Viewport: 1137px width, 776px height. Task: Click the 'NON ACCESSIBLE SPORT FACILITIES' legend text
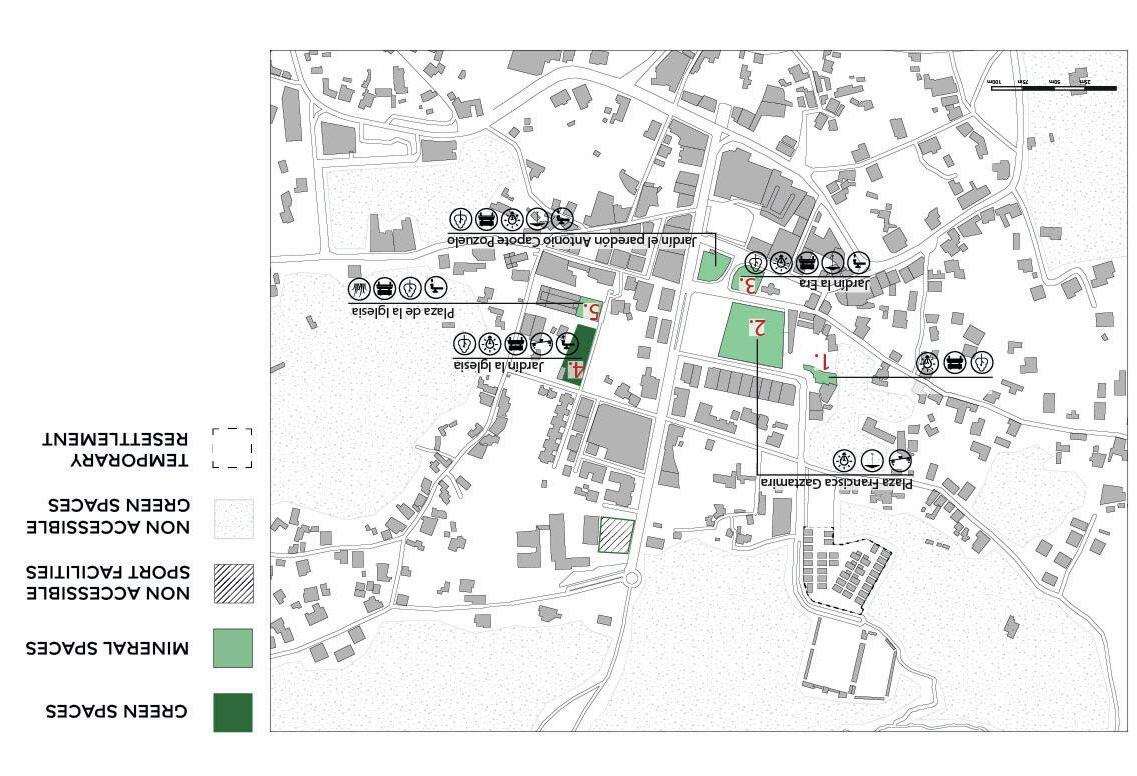pyautogui.click(x=108, y=583)
